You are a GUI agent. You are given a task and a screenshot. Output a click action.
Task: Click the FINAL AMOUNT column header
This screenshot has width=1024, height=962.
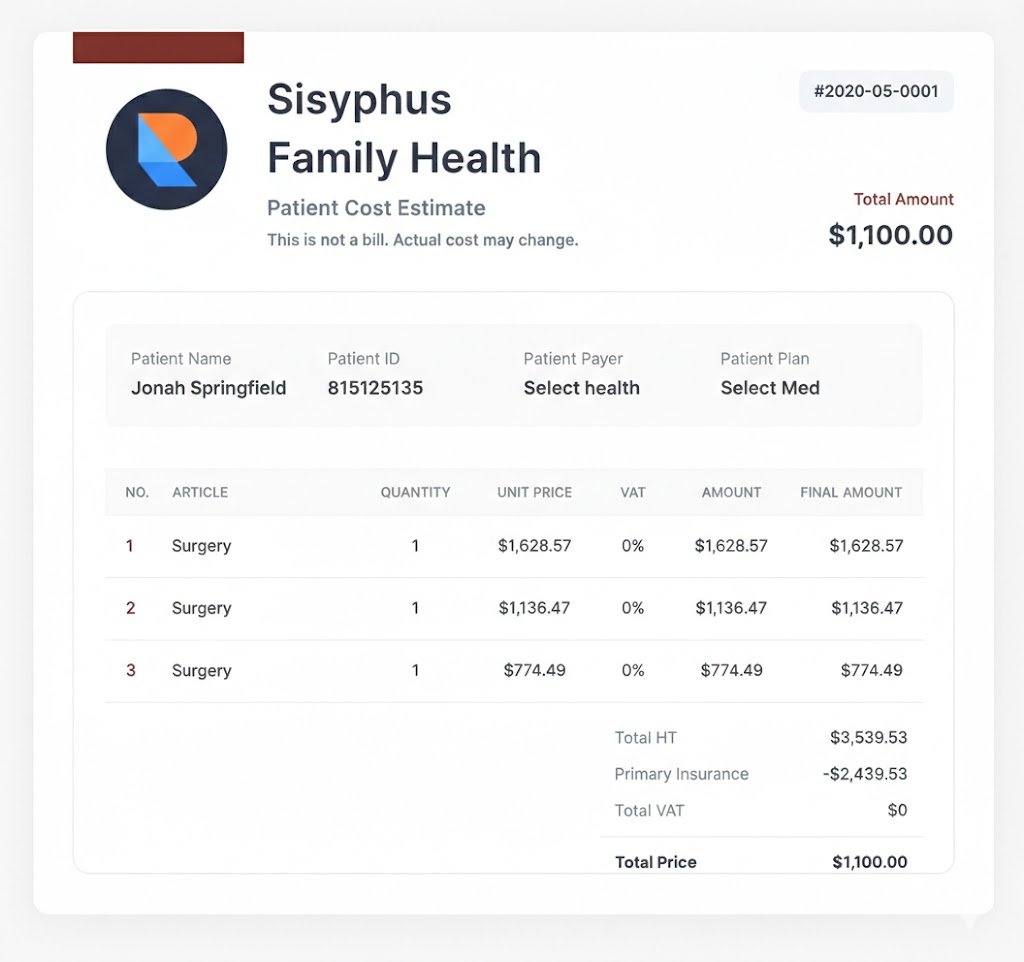[851, 492]
